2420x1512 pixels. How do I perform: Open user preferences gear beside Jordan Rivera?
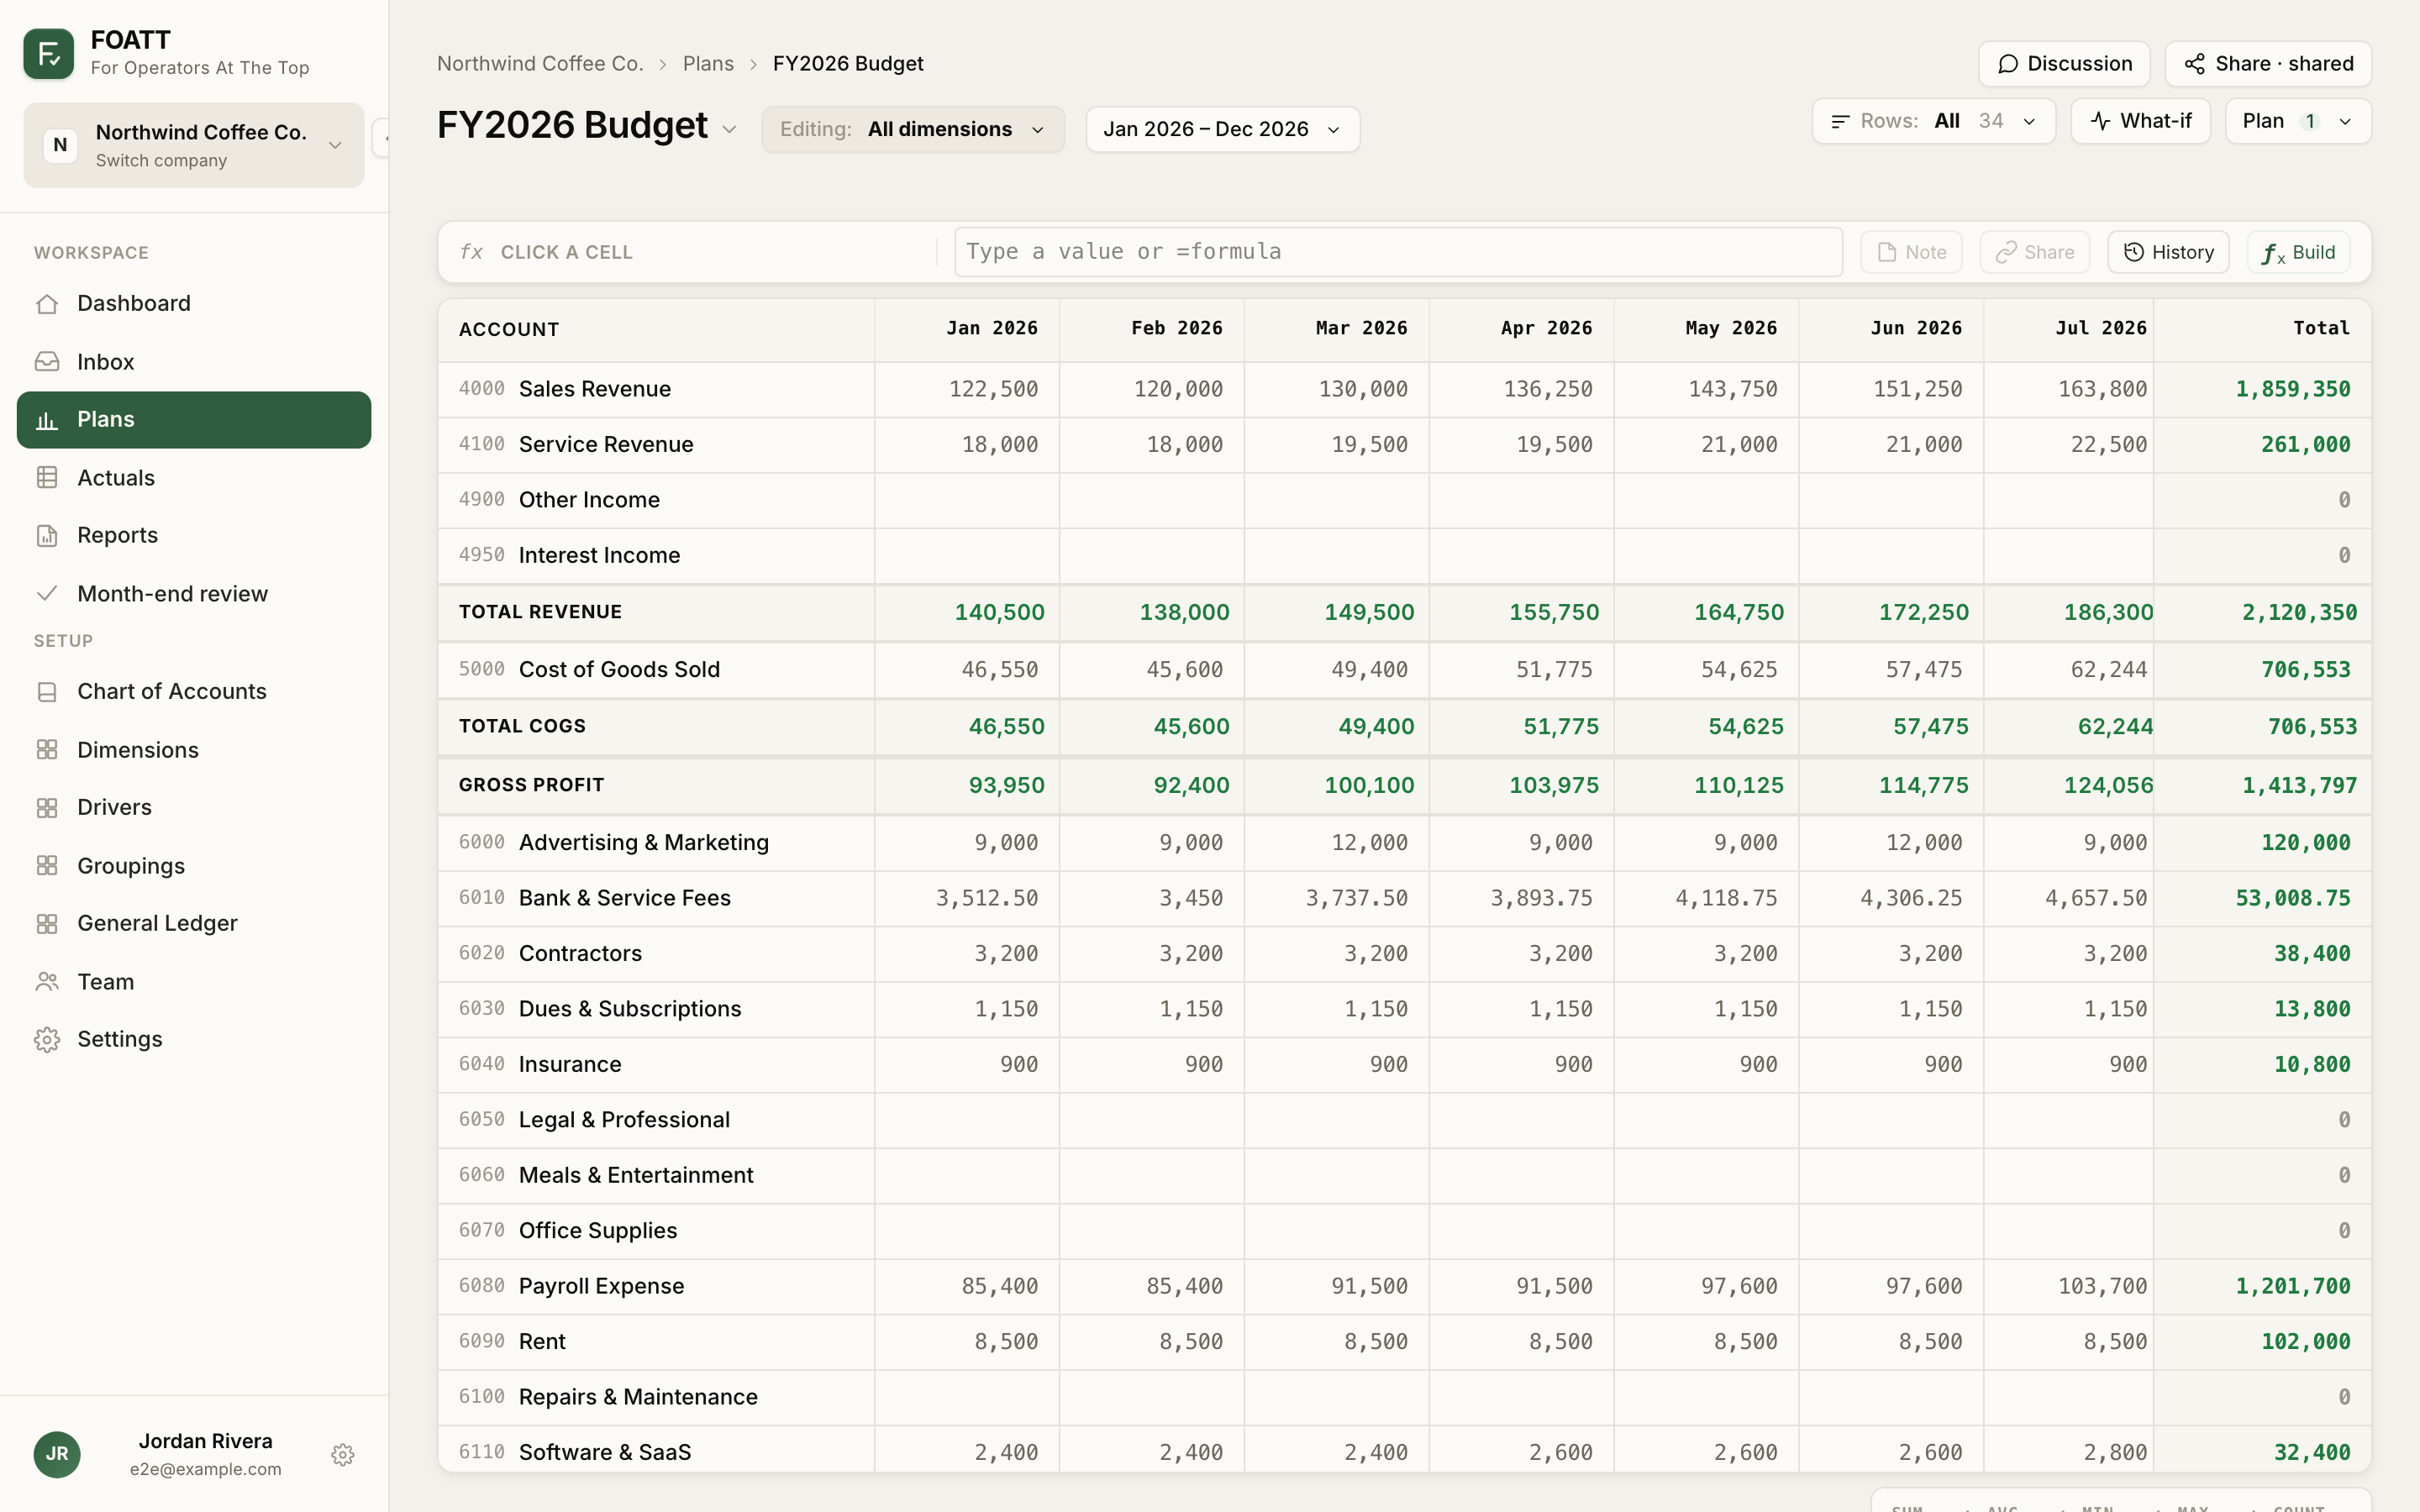pyautogui.click(x=343, y=1455)
